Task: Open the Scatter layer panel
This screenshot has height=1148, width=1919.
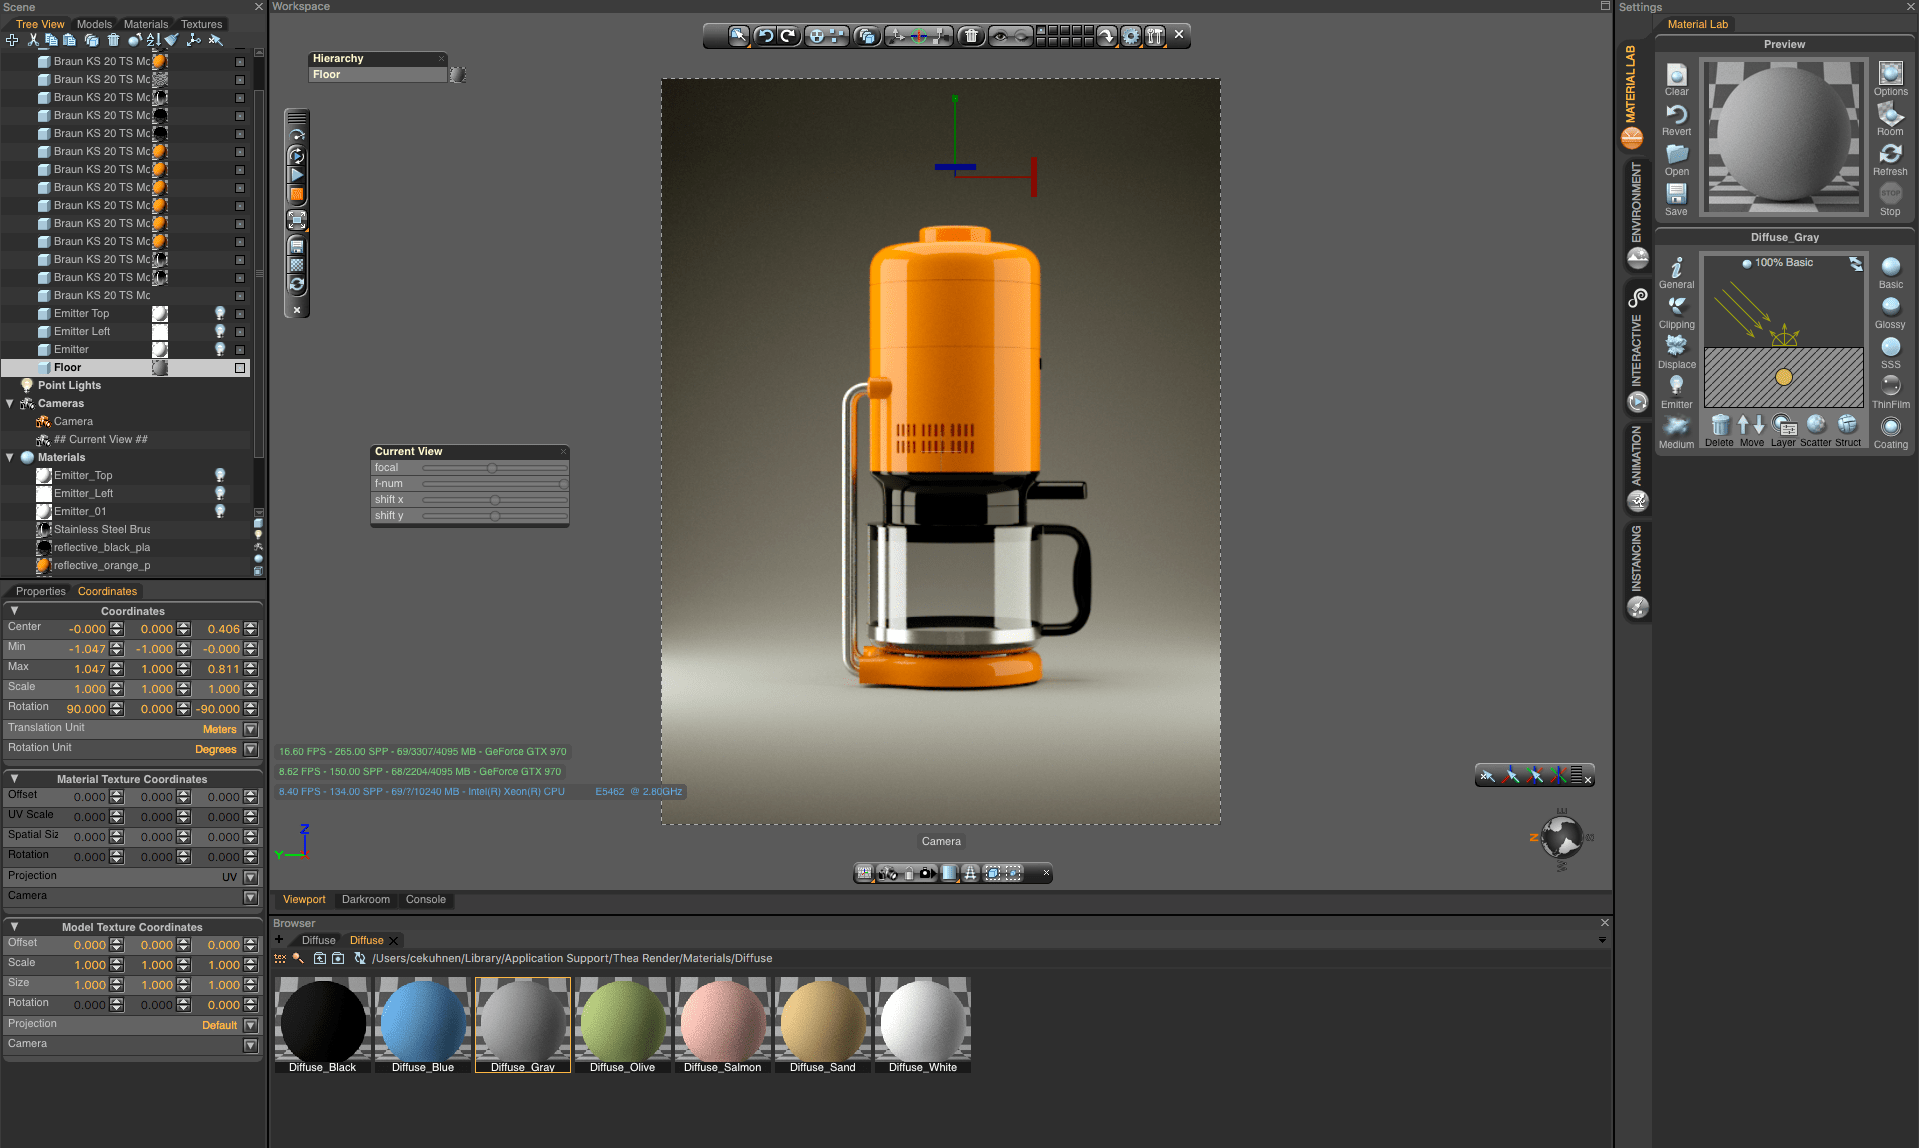Action: (1816, 430)
